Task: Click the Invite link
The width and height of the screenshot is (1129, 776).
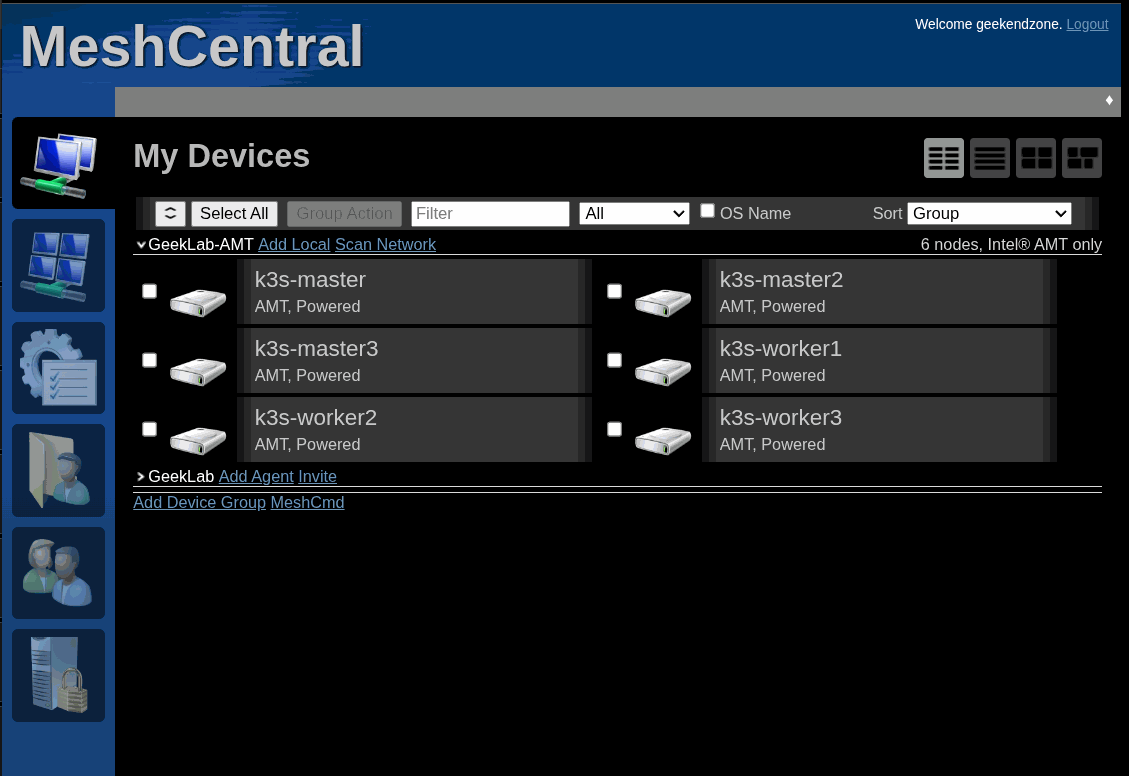Action: [x=318, y=477]
